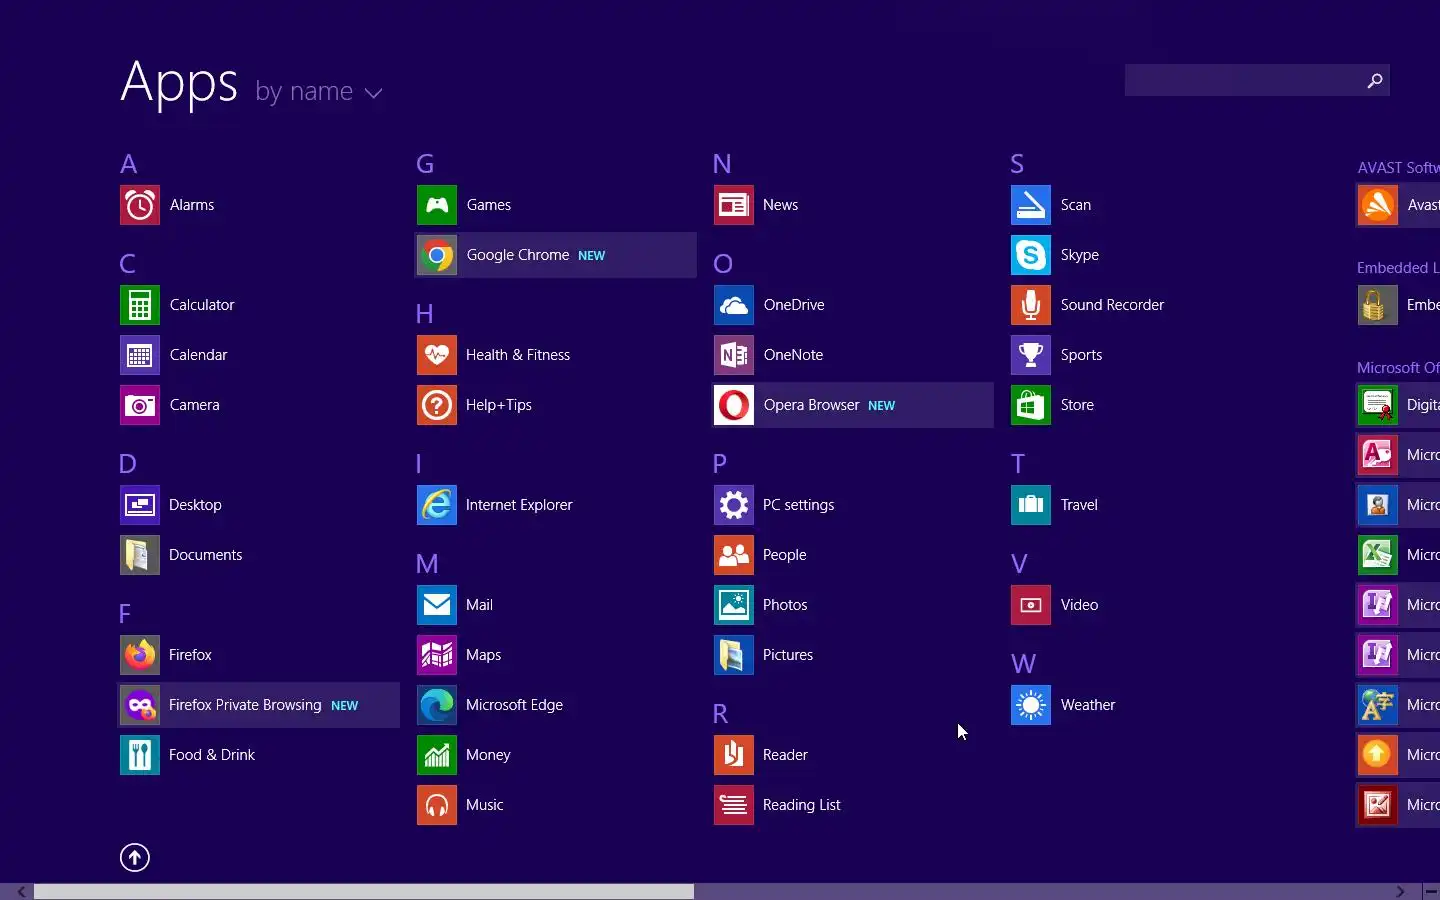
Task: Launch the Skype icon
Action: [x=1031, y=255]
